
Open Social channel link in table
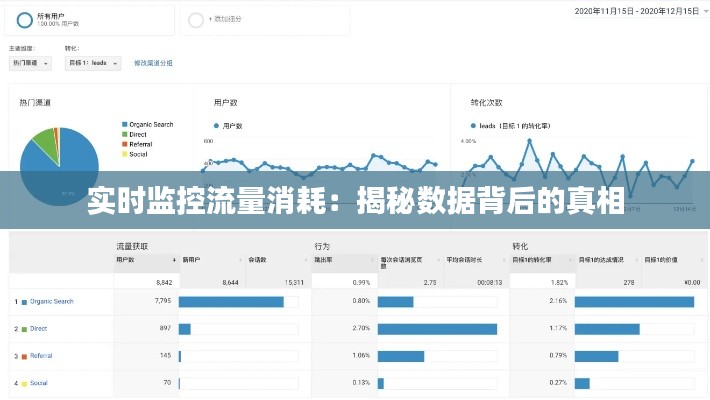coord(38,383)
